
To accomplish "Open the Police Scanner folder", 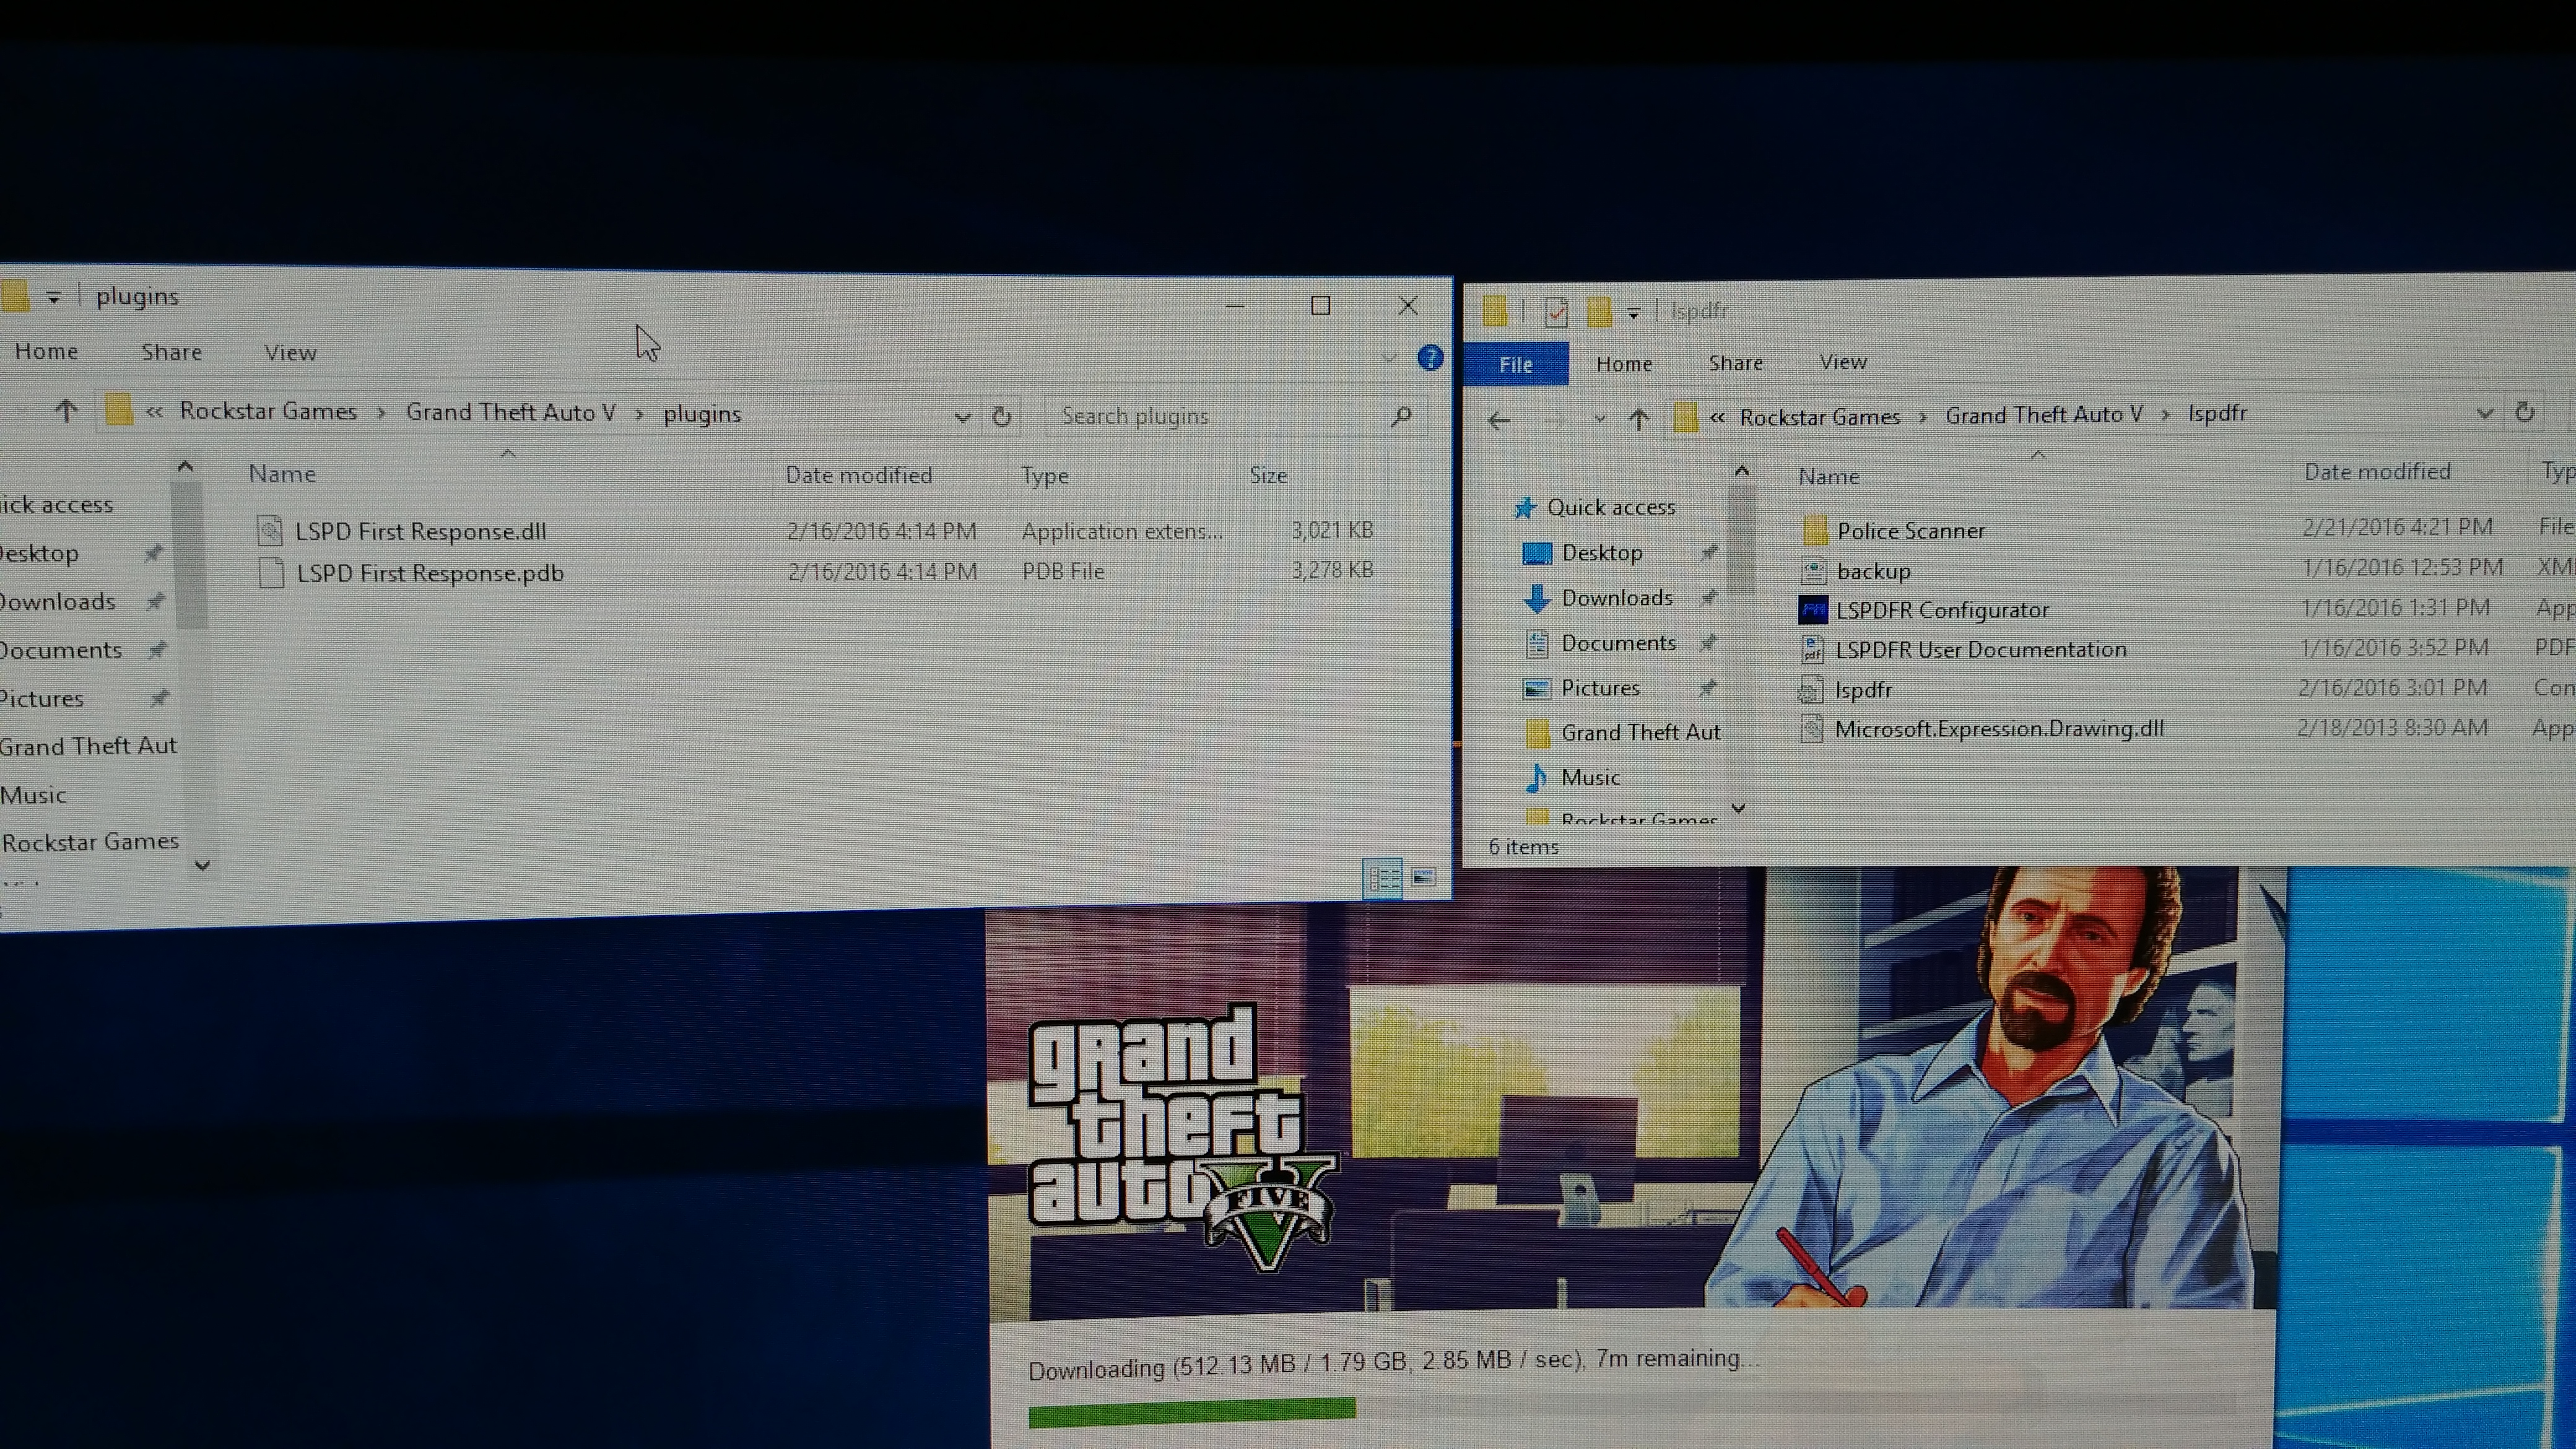I will 1910,531.
